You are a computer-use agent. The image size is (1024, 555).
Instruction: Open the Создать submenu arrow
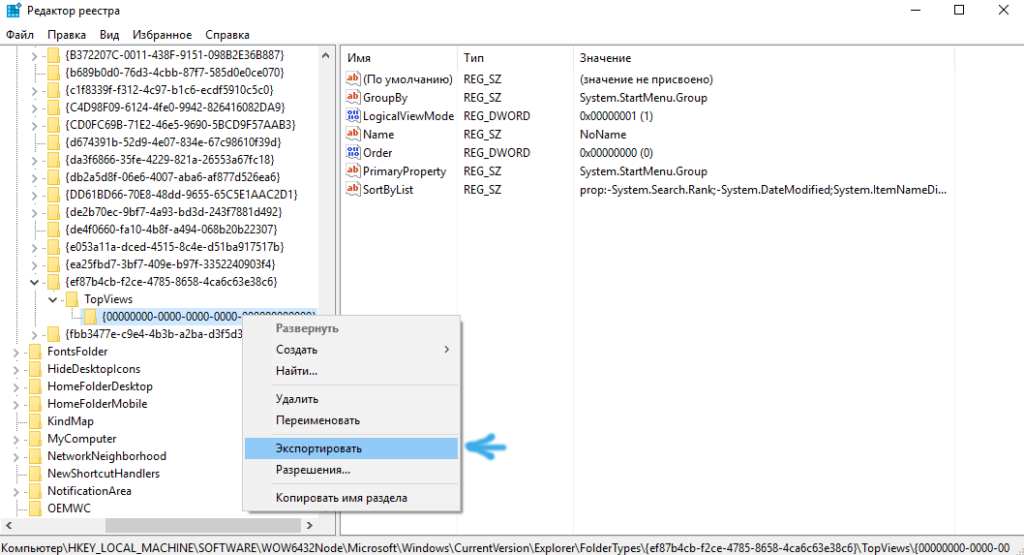point(447,350)
